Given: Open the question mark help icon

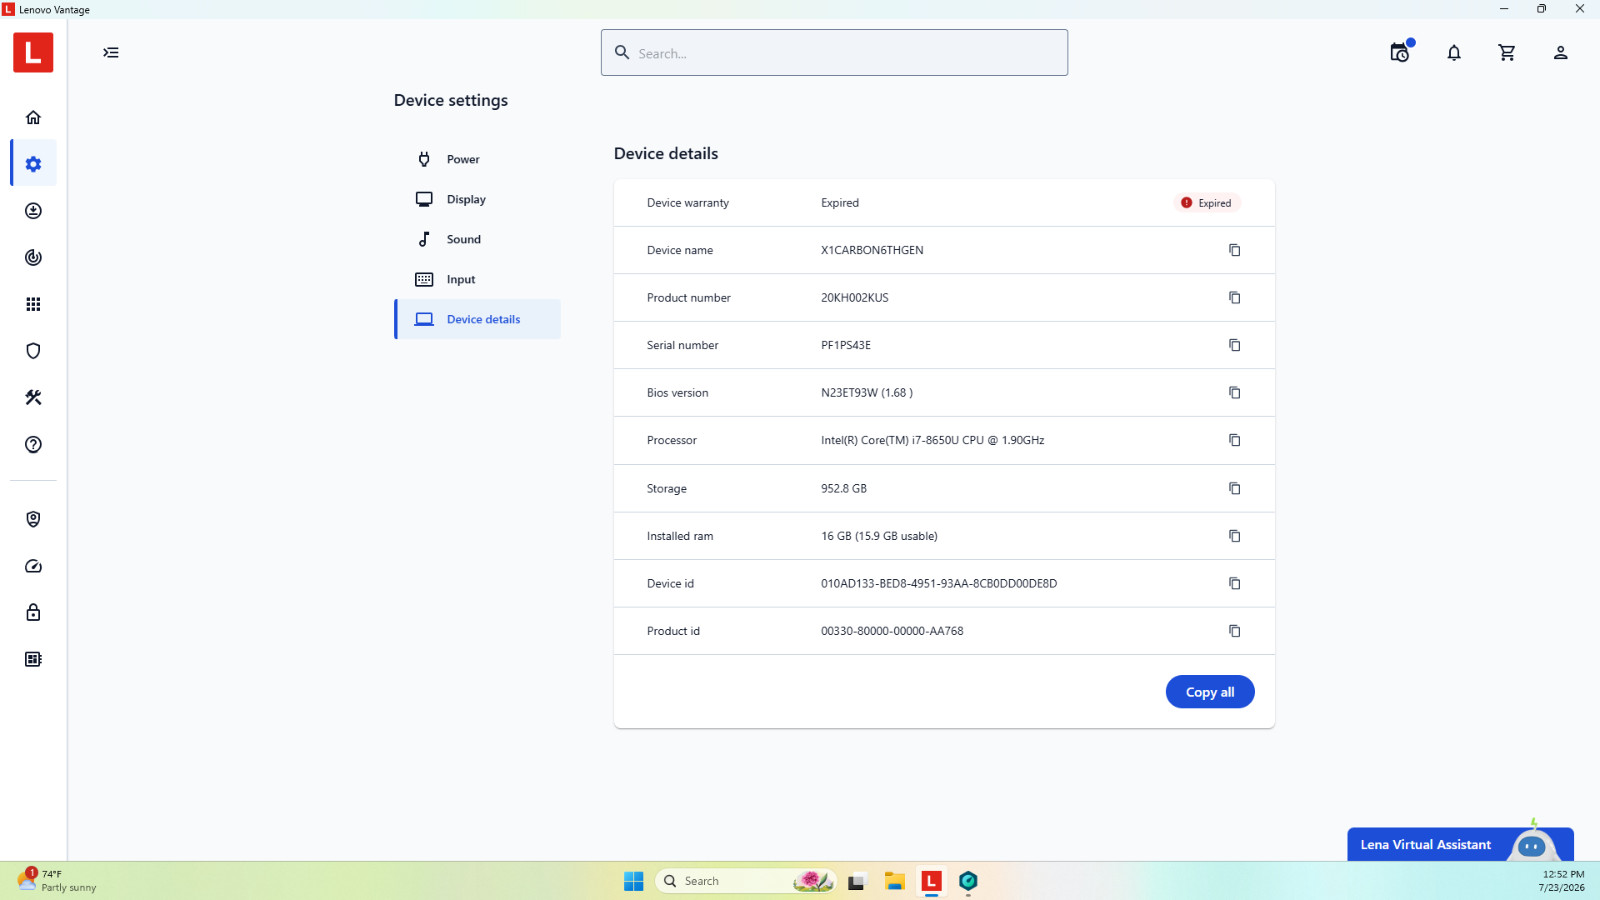Looking at the screenshot, I should point(33,445).
